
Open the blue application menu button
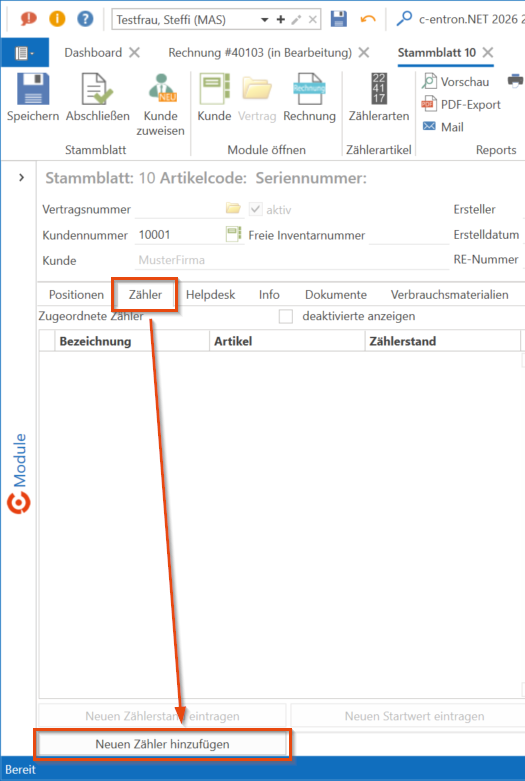[25, 52]
